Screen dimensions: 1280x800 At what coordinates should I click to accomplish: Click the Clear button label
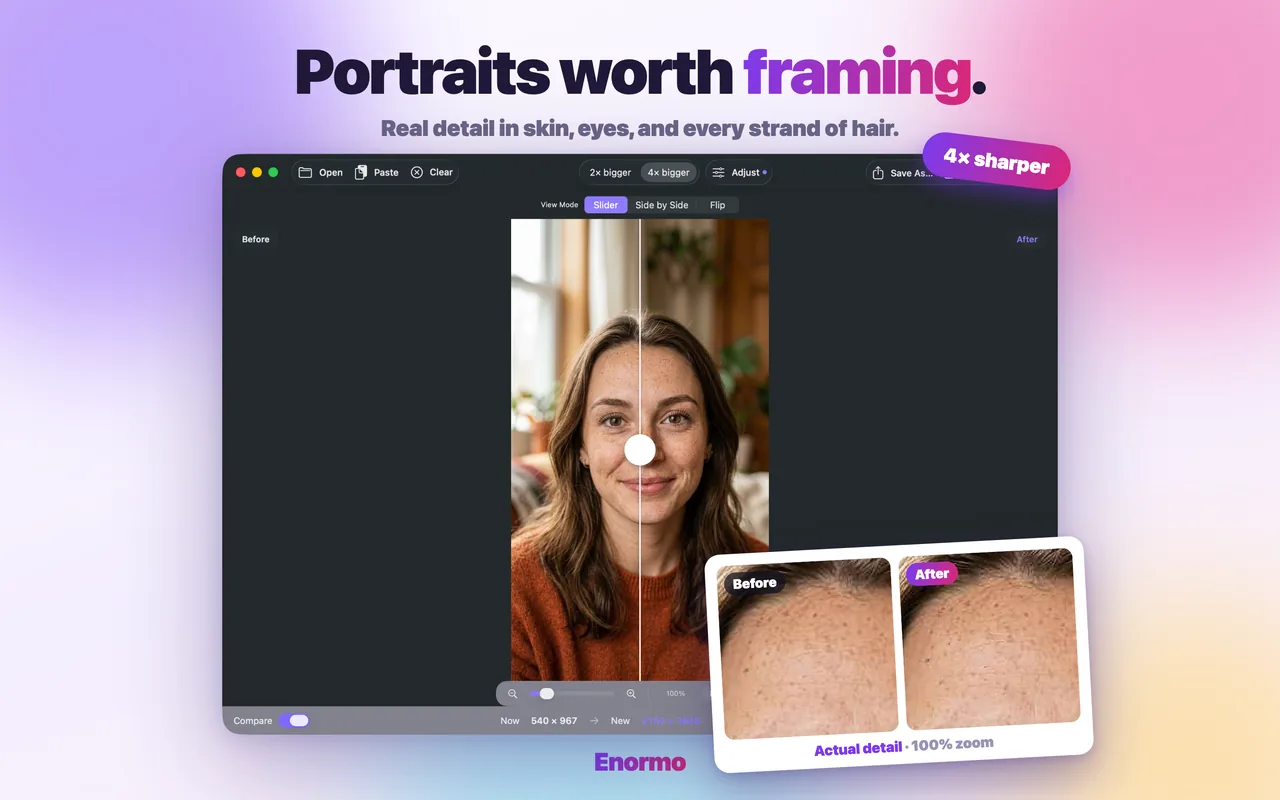[x=441, y=172]
